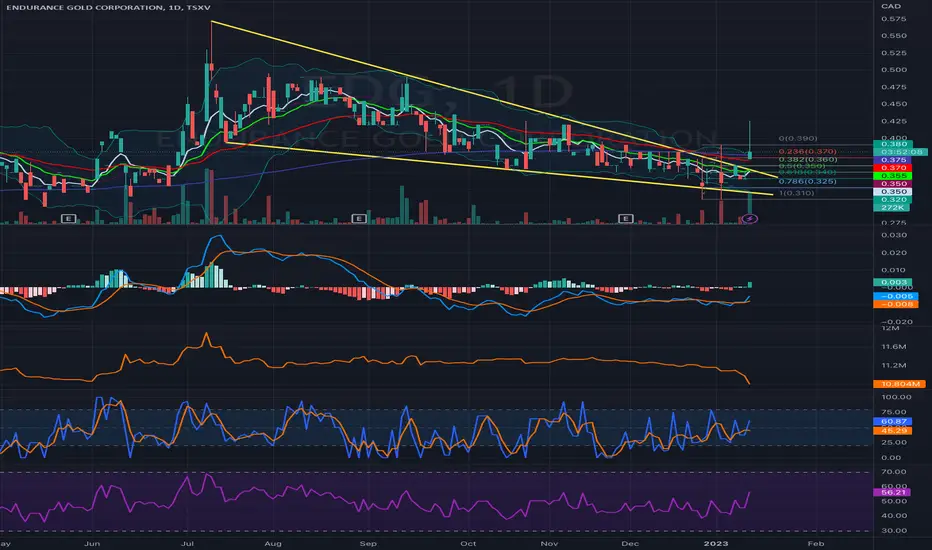Click the 0.575 price axis tick
This screenshot has width=932, height=550.
(894, 19)
